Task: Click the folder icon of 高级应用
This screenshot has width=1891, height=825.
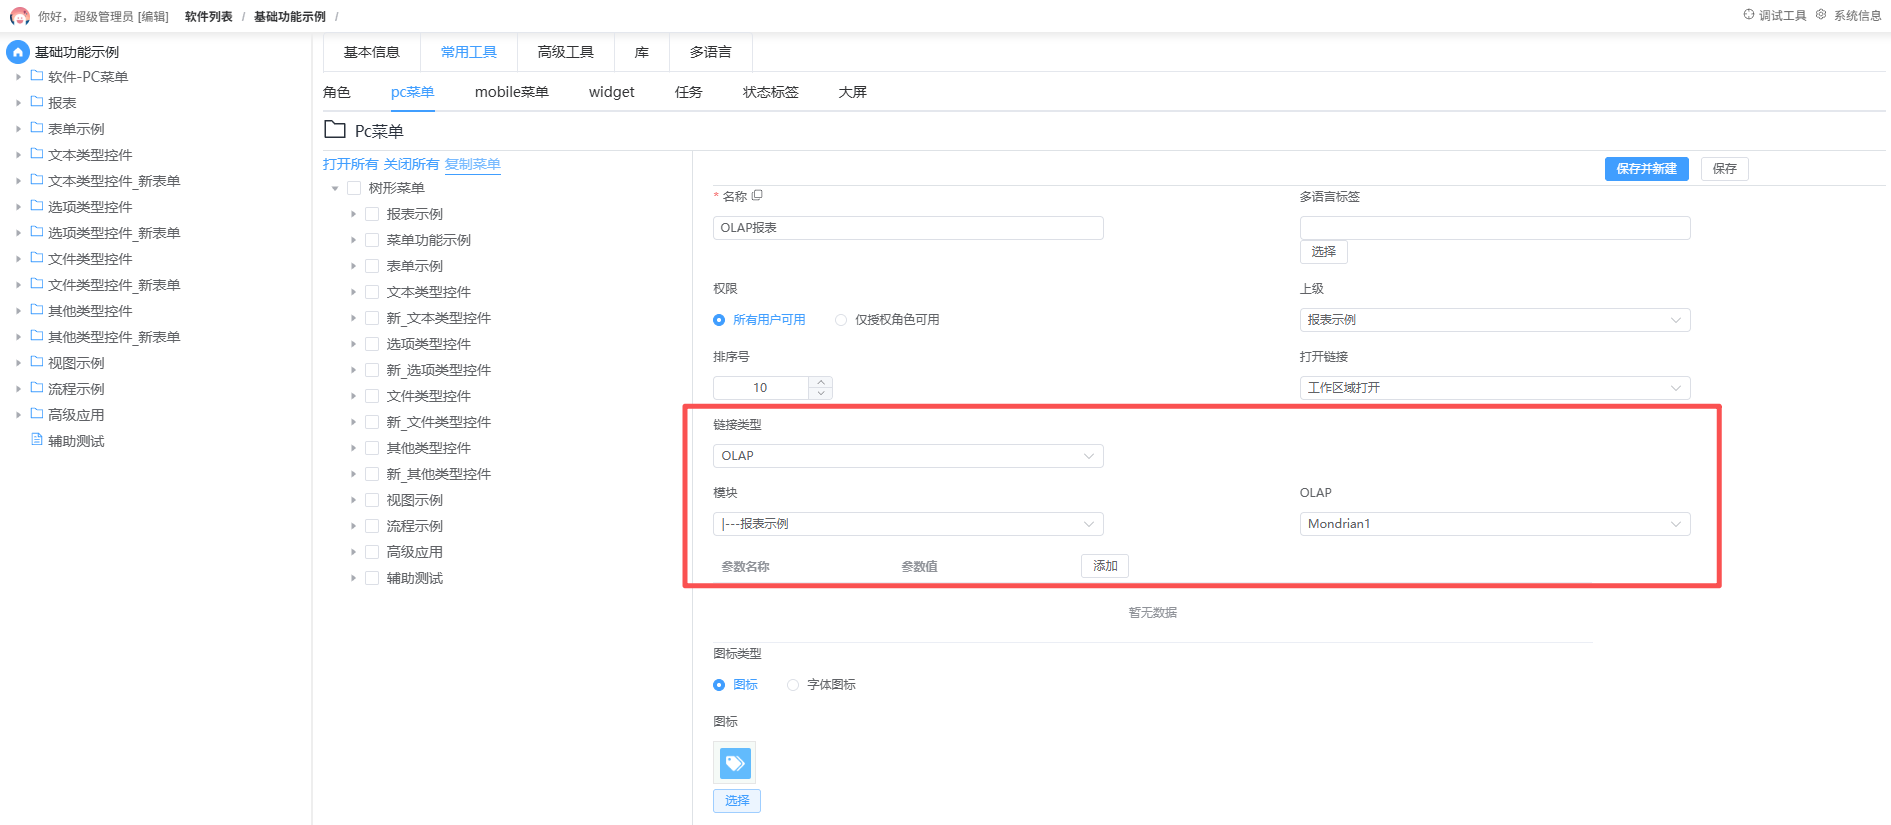Action: (x=37, y=414)
